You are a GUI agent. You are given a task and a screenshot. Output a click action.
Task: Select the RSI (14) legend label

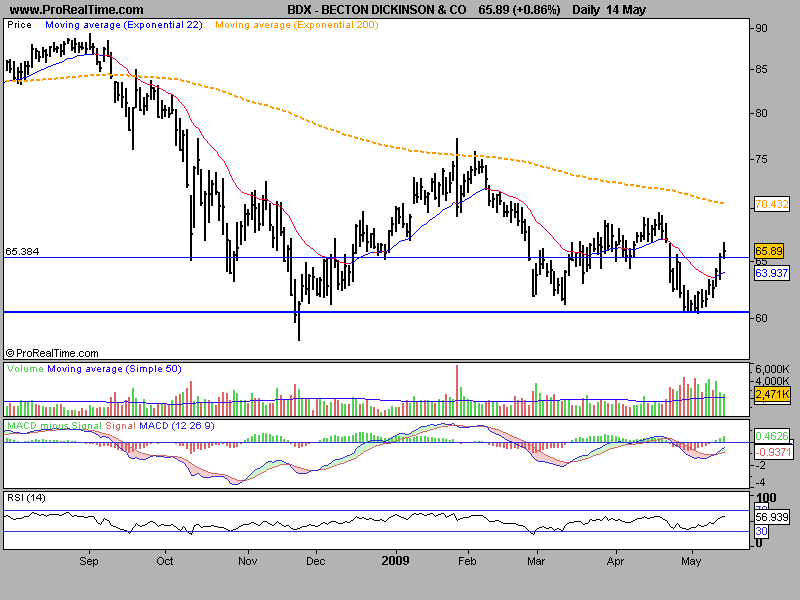pyautogui.click(x=26, y=498)
